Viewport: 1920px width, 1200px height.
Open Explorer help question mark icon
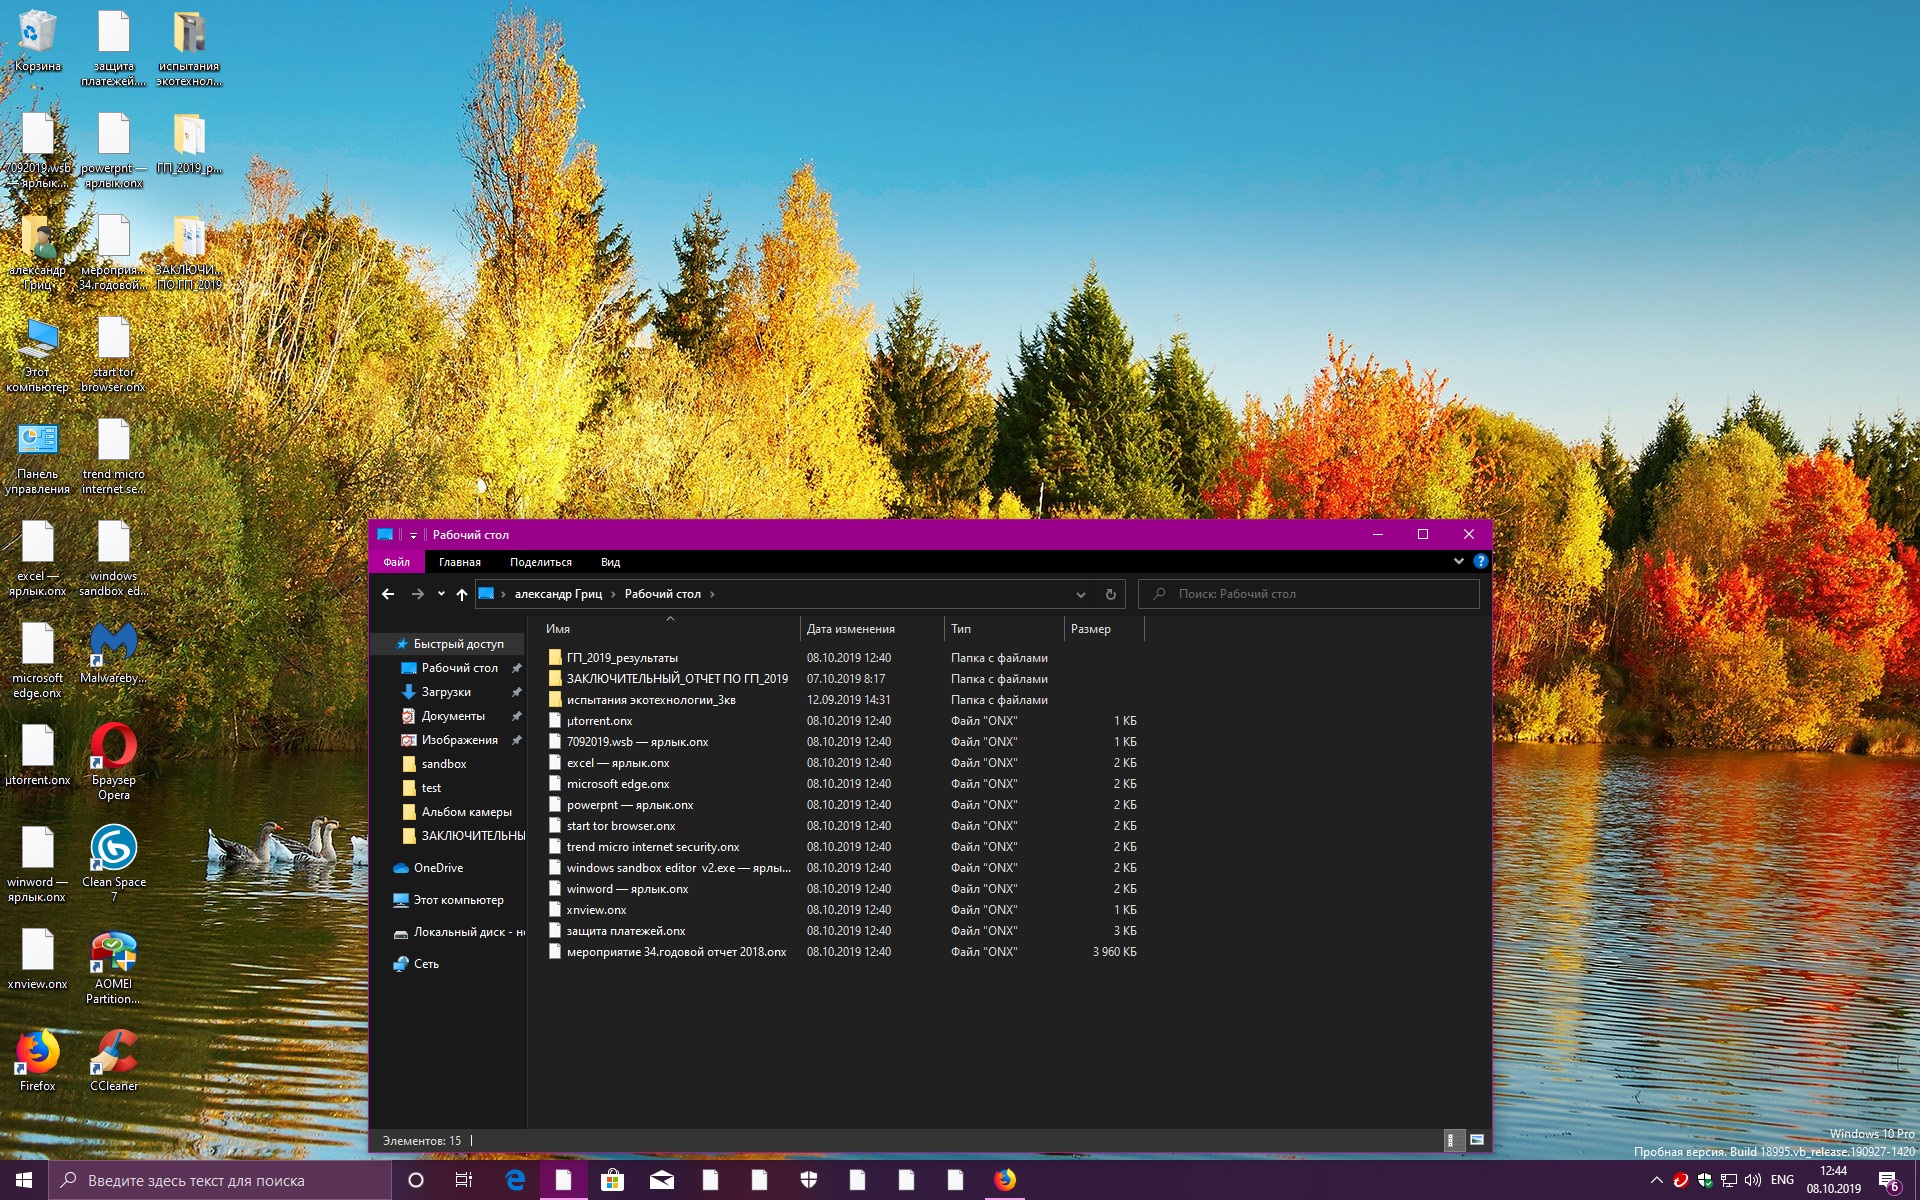pyautogui.click(x=1481, y=562)
